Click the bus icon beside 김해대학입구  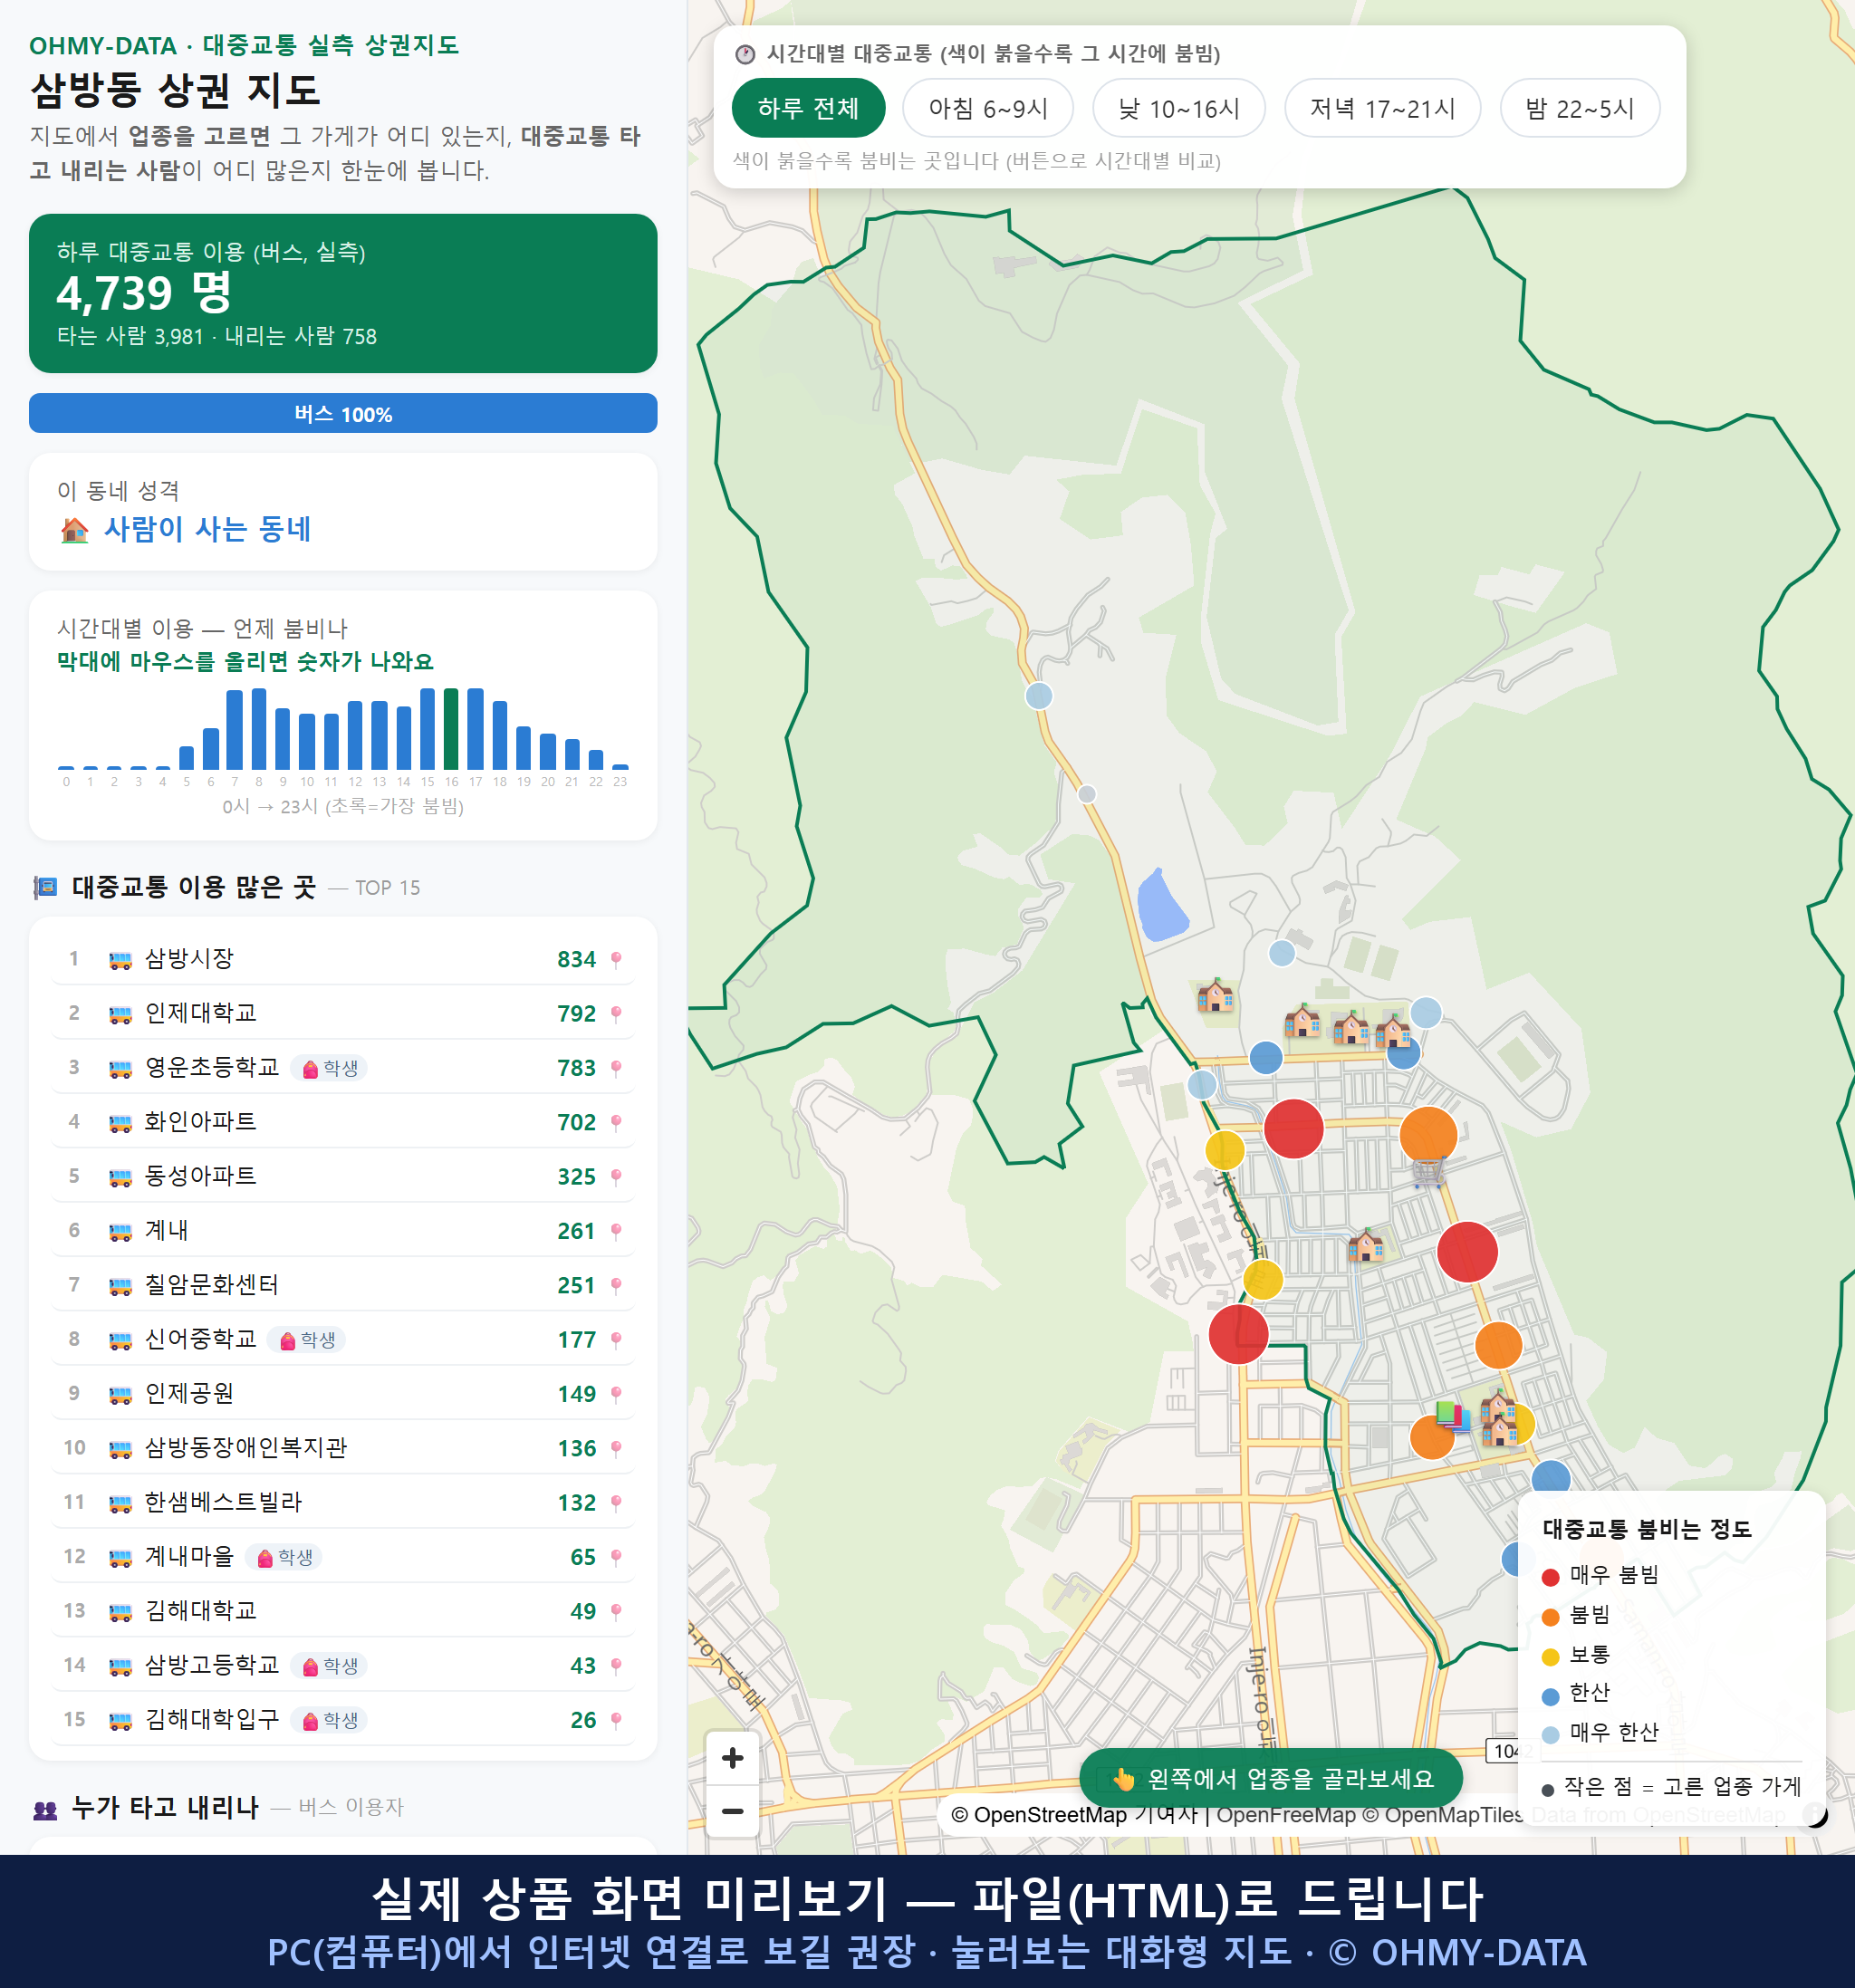(120, 1720)
